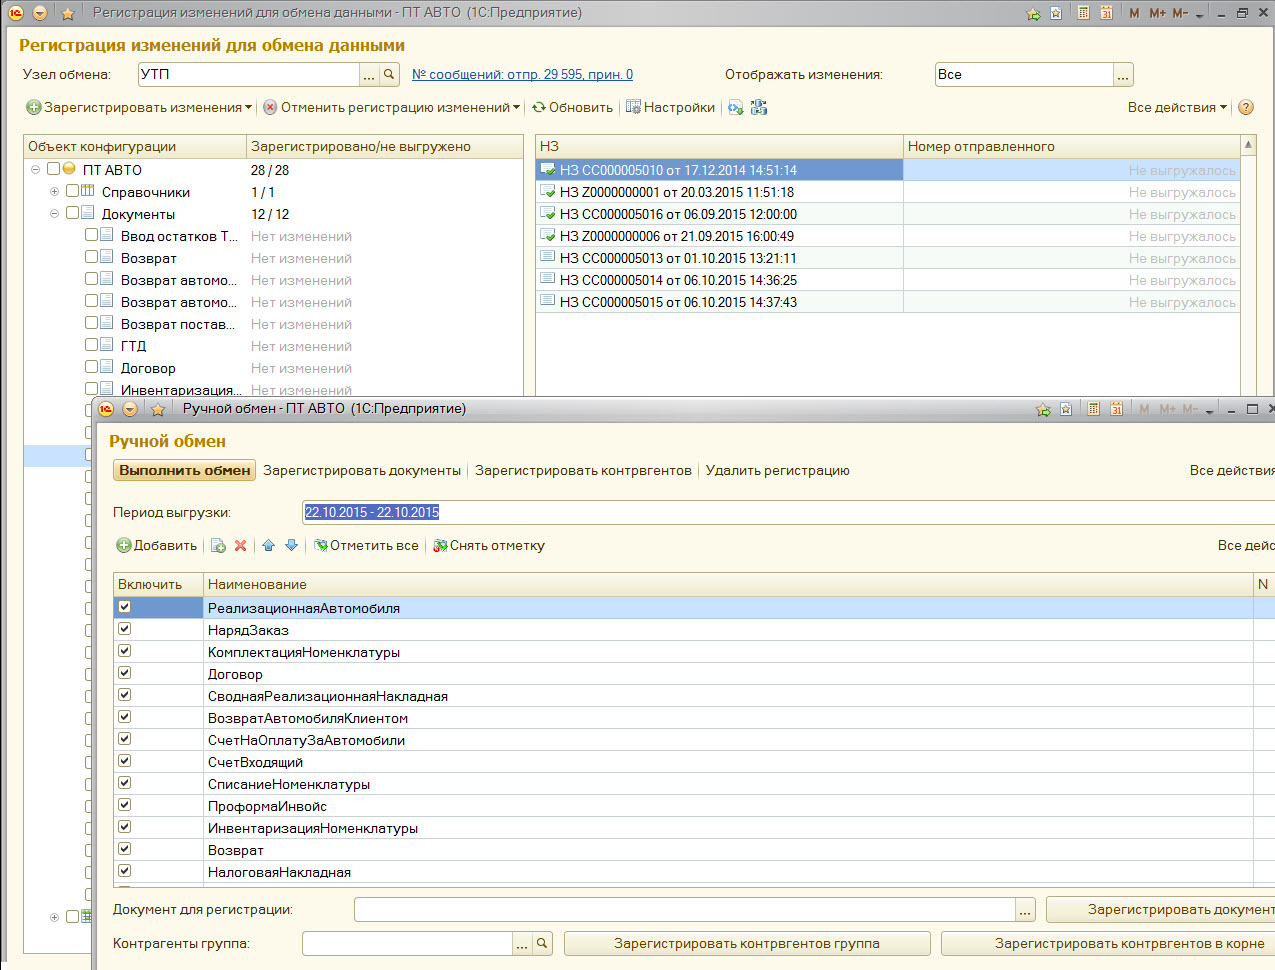Click Зарегистрировать контрагентов command in command bar
The width and height of the screenshot is (1275, 970).
(x=583, y=470)
